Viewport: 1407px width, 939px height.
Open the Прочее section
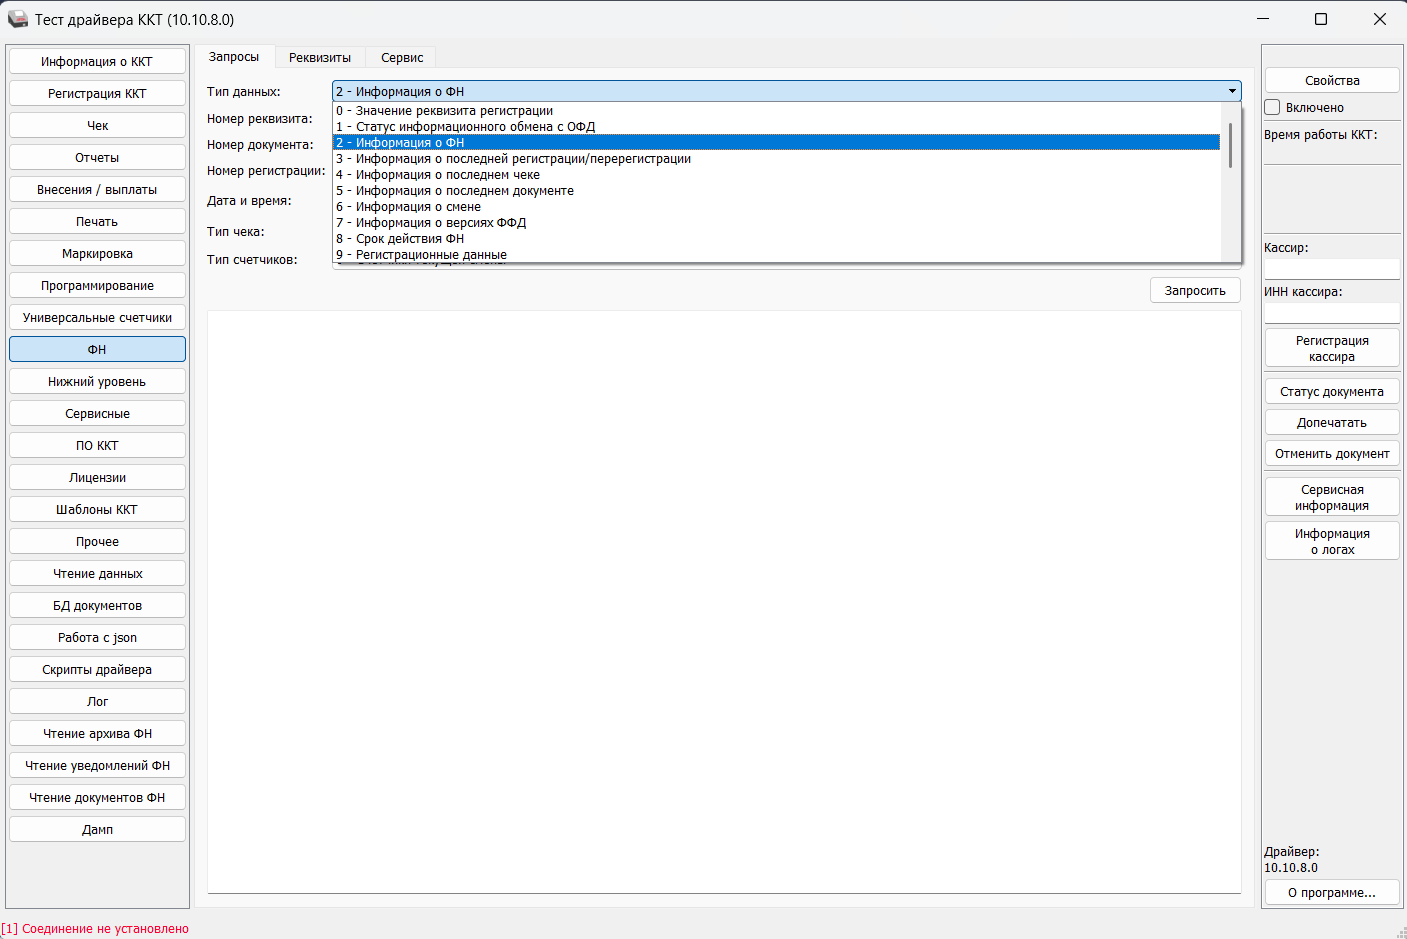pyautogui.click(x=97, y=541)
